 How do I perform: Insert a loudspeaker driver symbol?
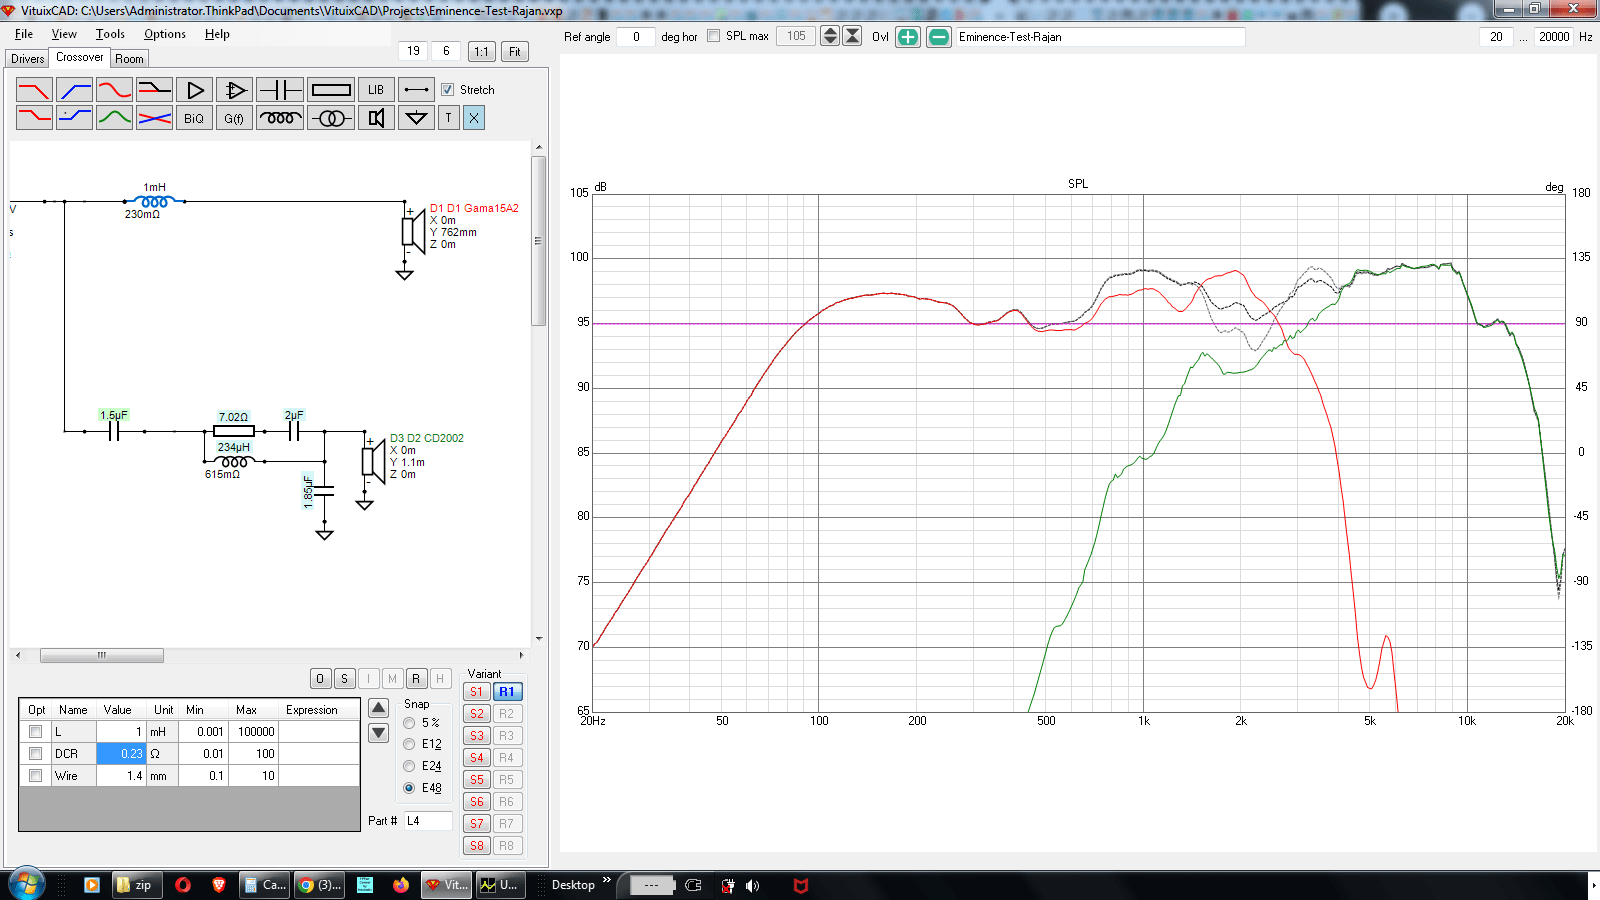point(376,118)
